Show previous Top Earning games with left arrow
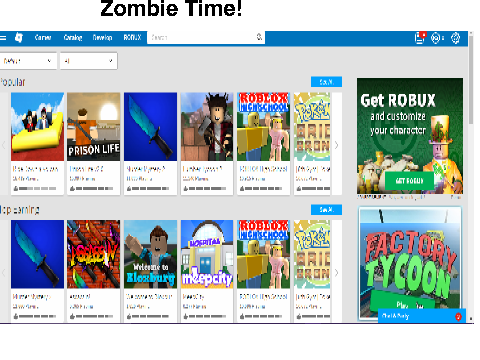Image resolution: width=480 pixels, height=360 pixels. (4, 273)
